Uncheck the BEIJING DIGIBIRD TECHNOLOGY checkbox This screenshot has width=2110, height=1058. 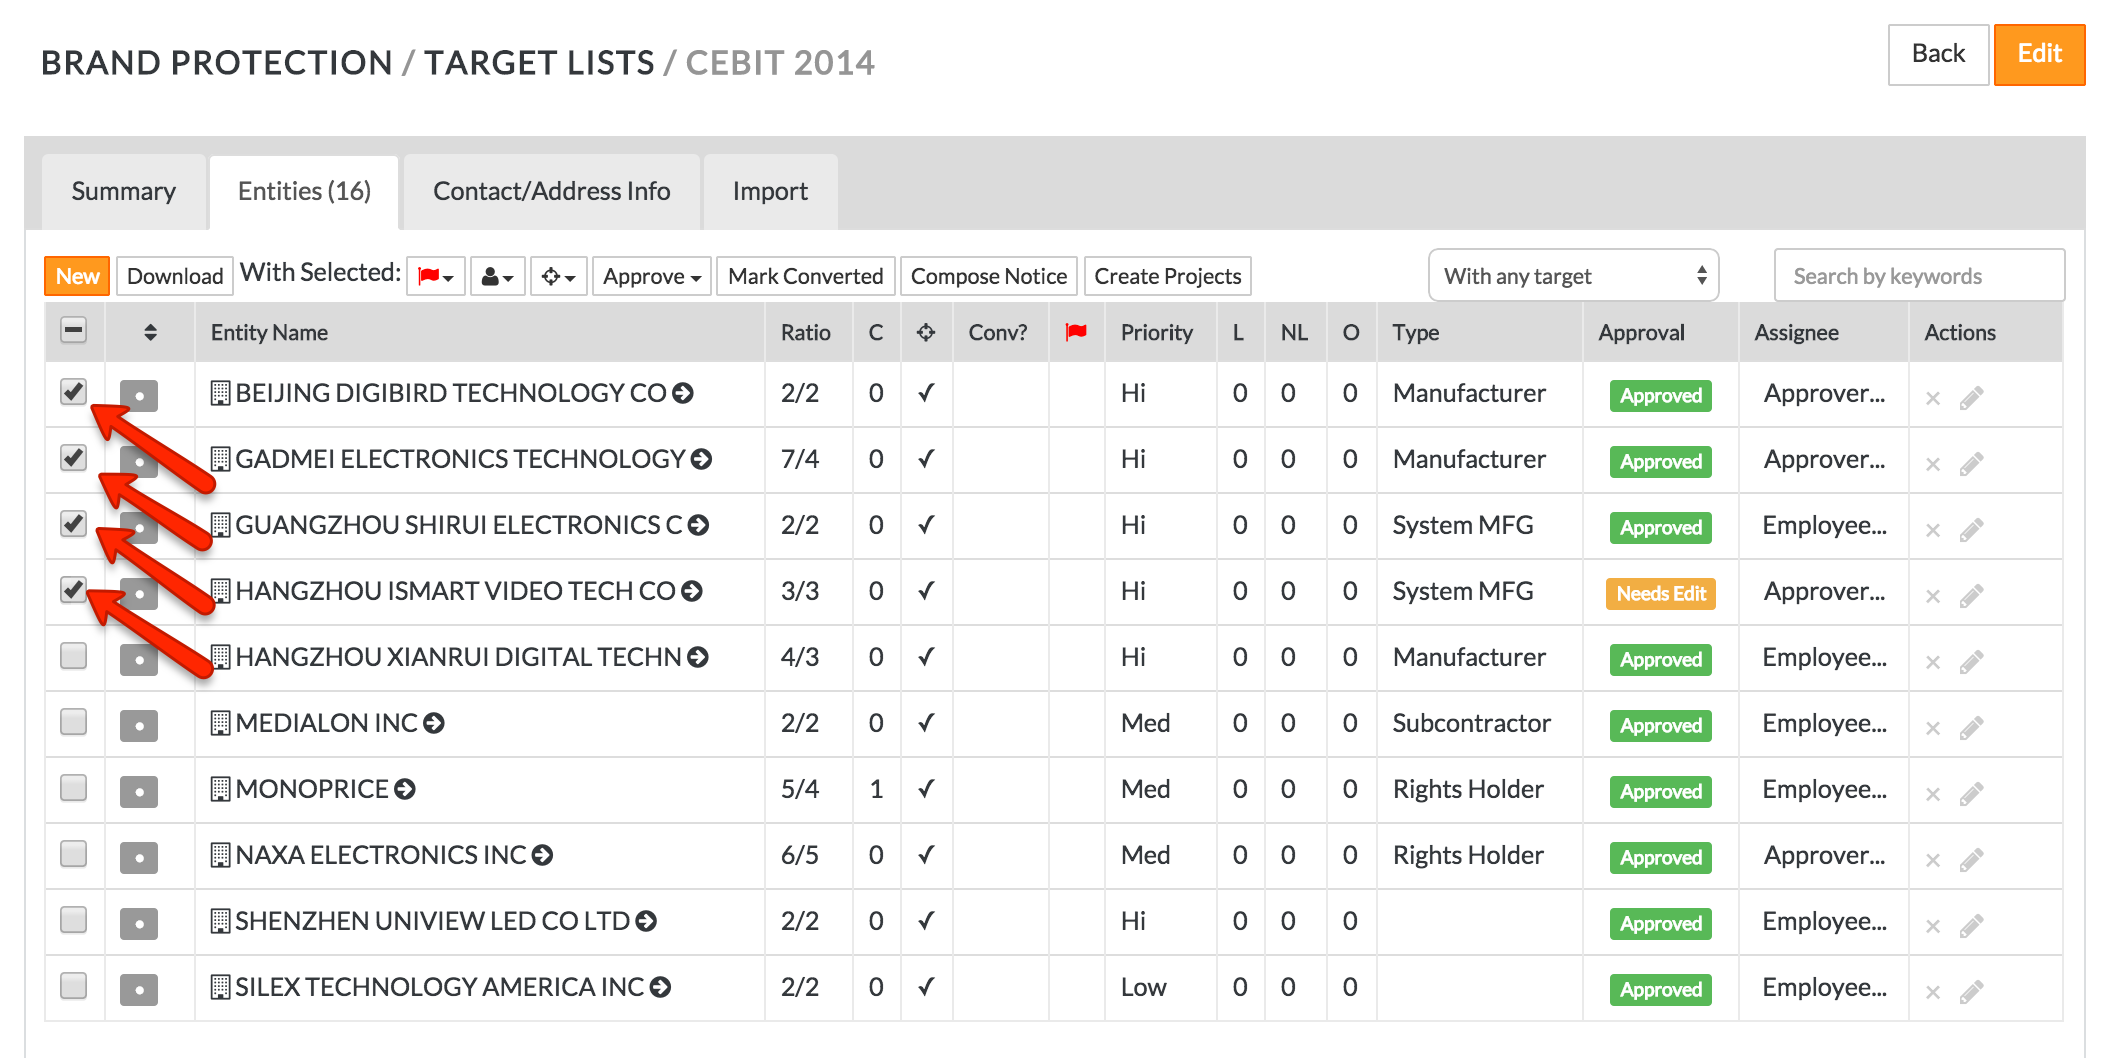(74, 391)
